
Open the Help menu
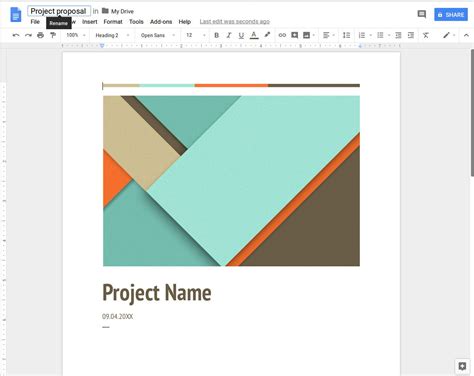point(185,22)
